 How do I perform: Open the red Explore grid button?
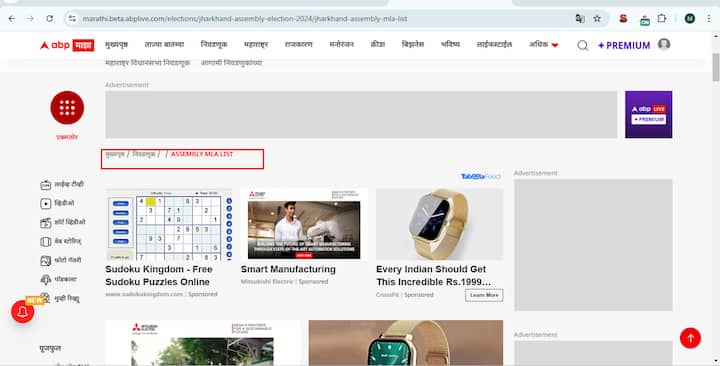(x=67, y=107)
